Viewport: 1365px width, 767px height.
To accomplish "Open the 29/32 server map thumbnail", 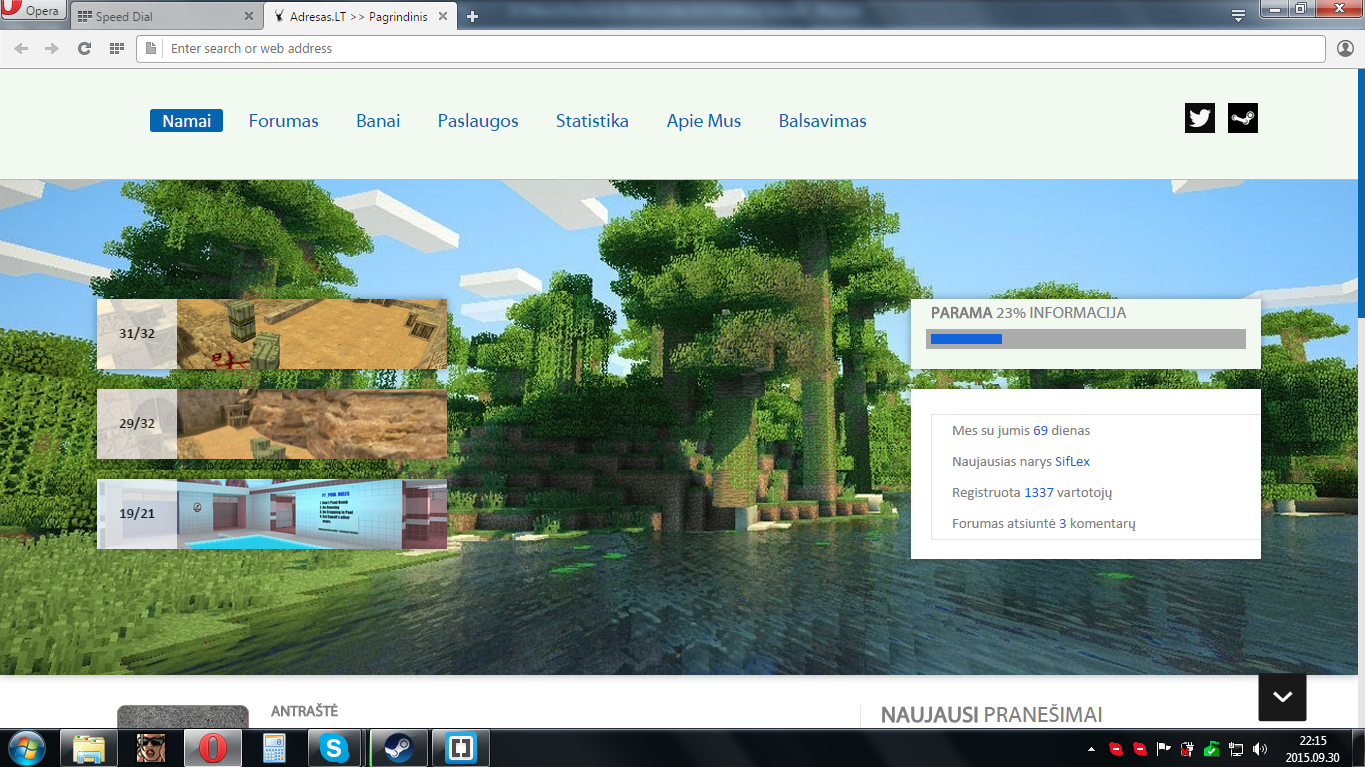I will click(272, 424).
